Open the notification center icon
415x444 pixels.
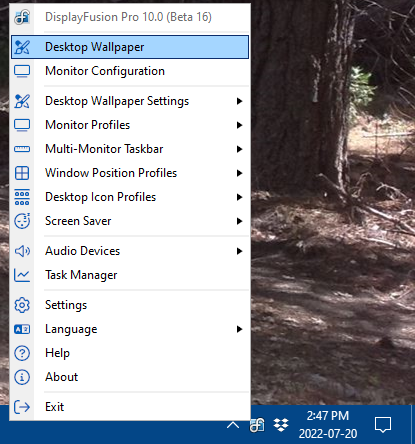coord(383,425)
